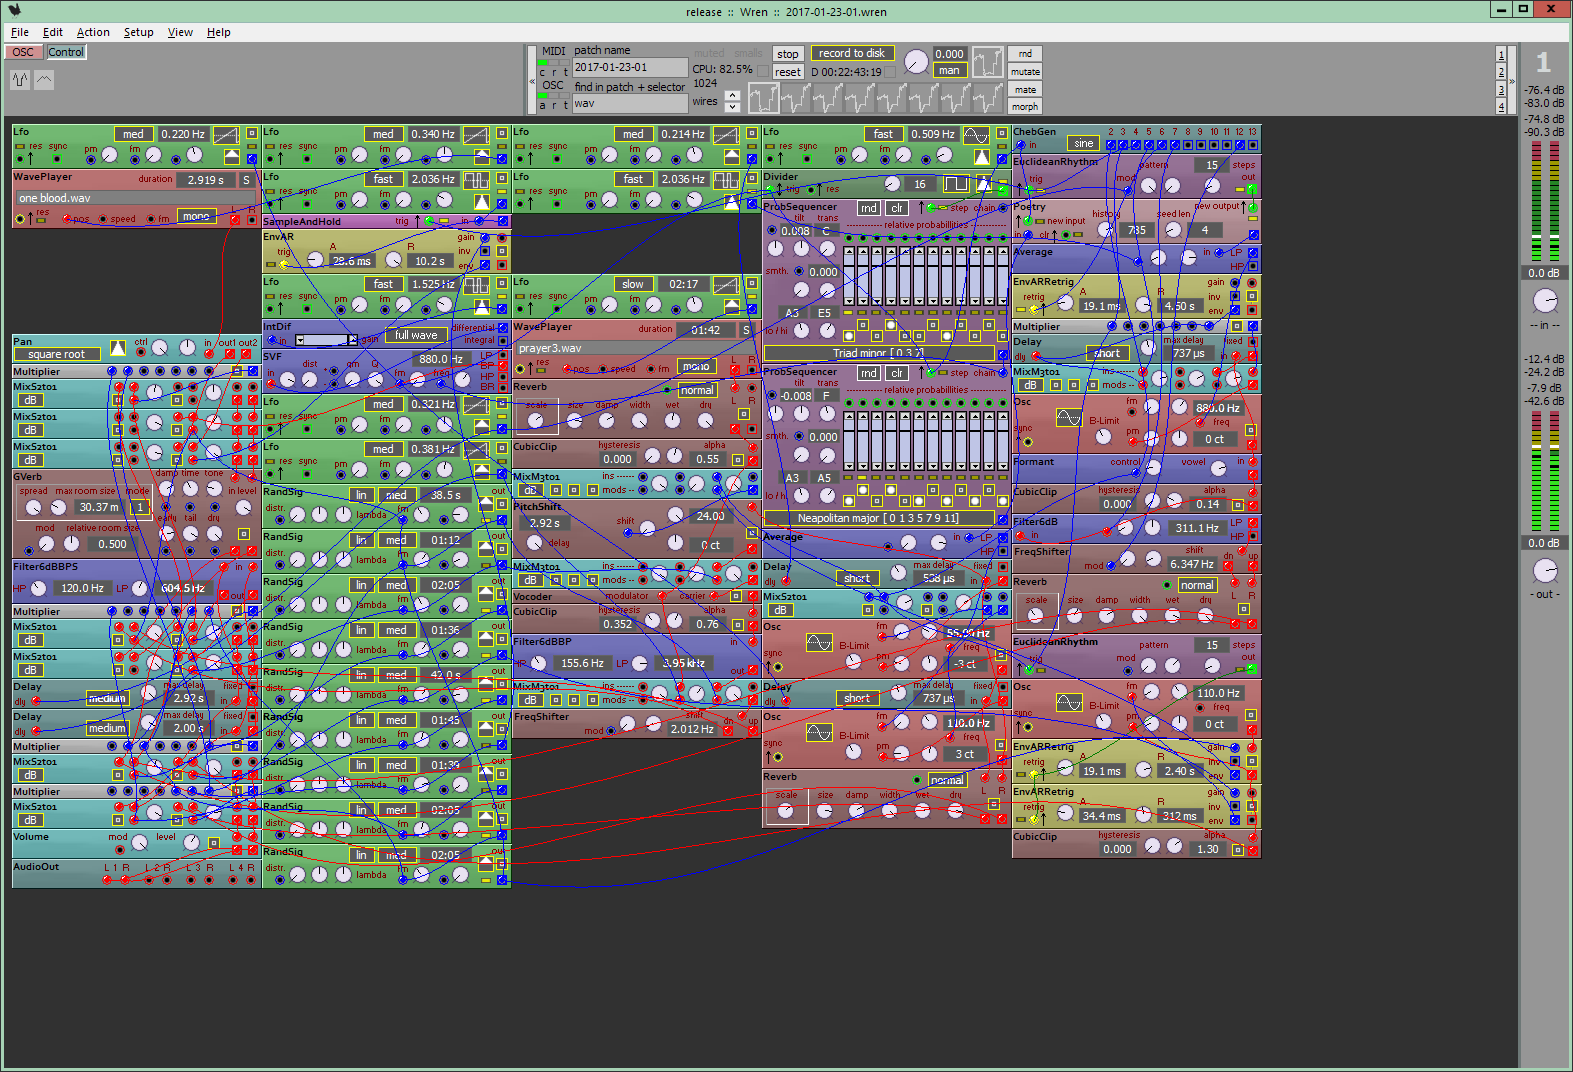Image resolution: width=1573 pixels, height=1072 pixels.
Task: Click the sine waveform icon of the 880.0 Hz Osc
Action: tap(1069, 417)
